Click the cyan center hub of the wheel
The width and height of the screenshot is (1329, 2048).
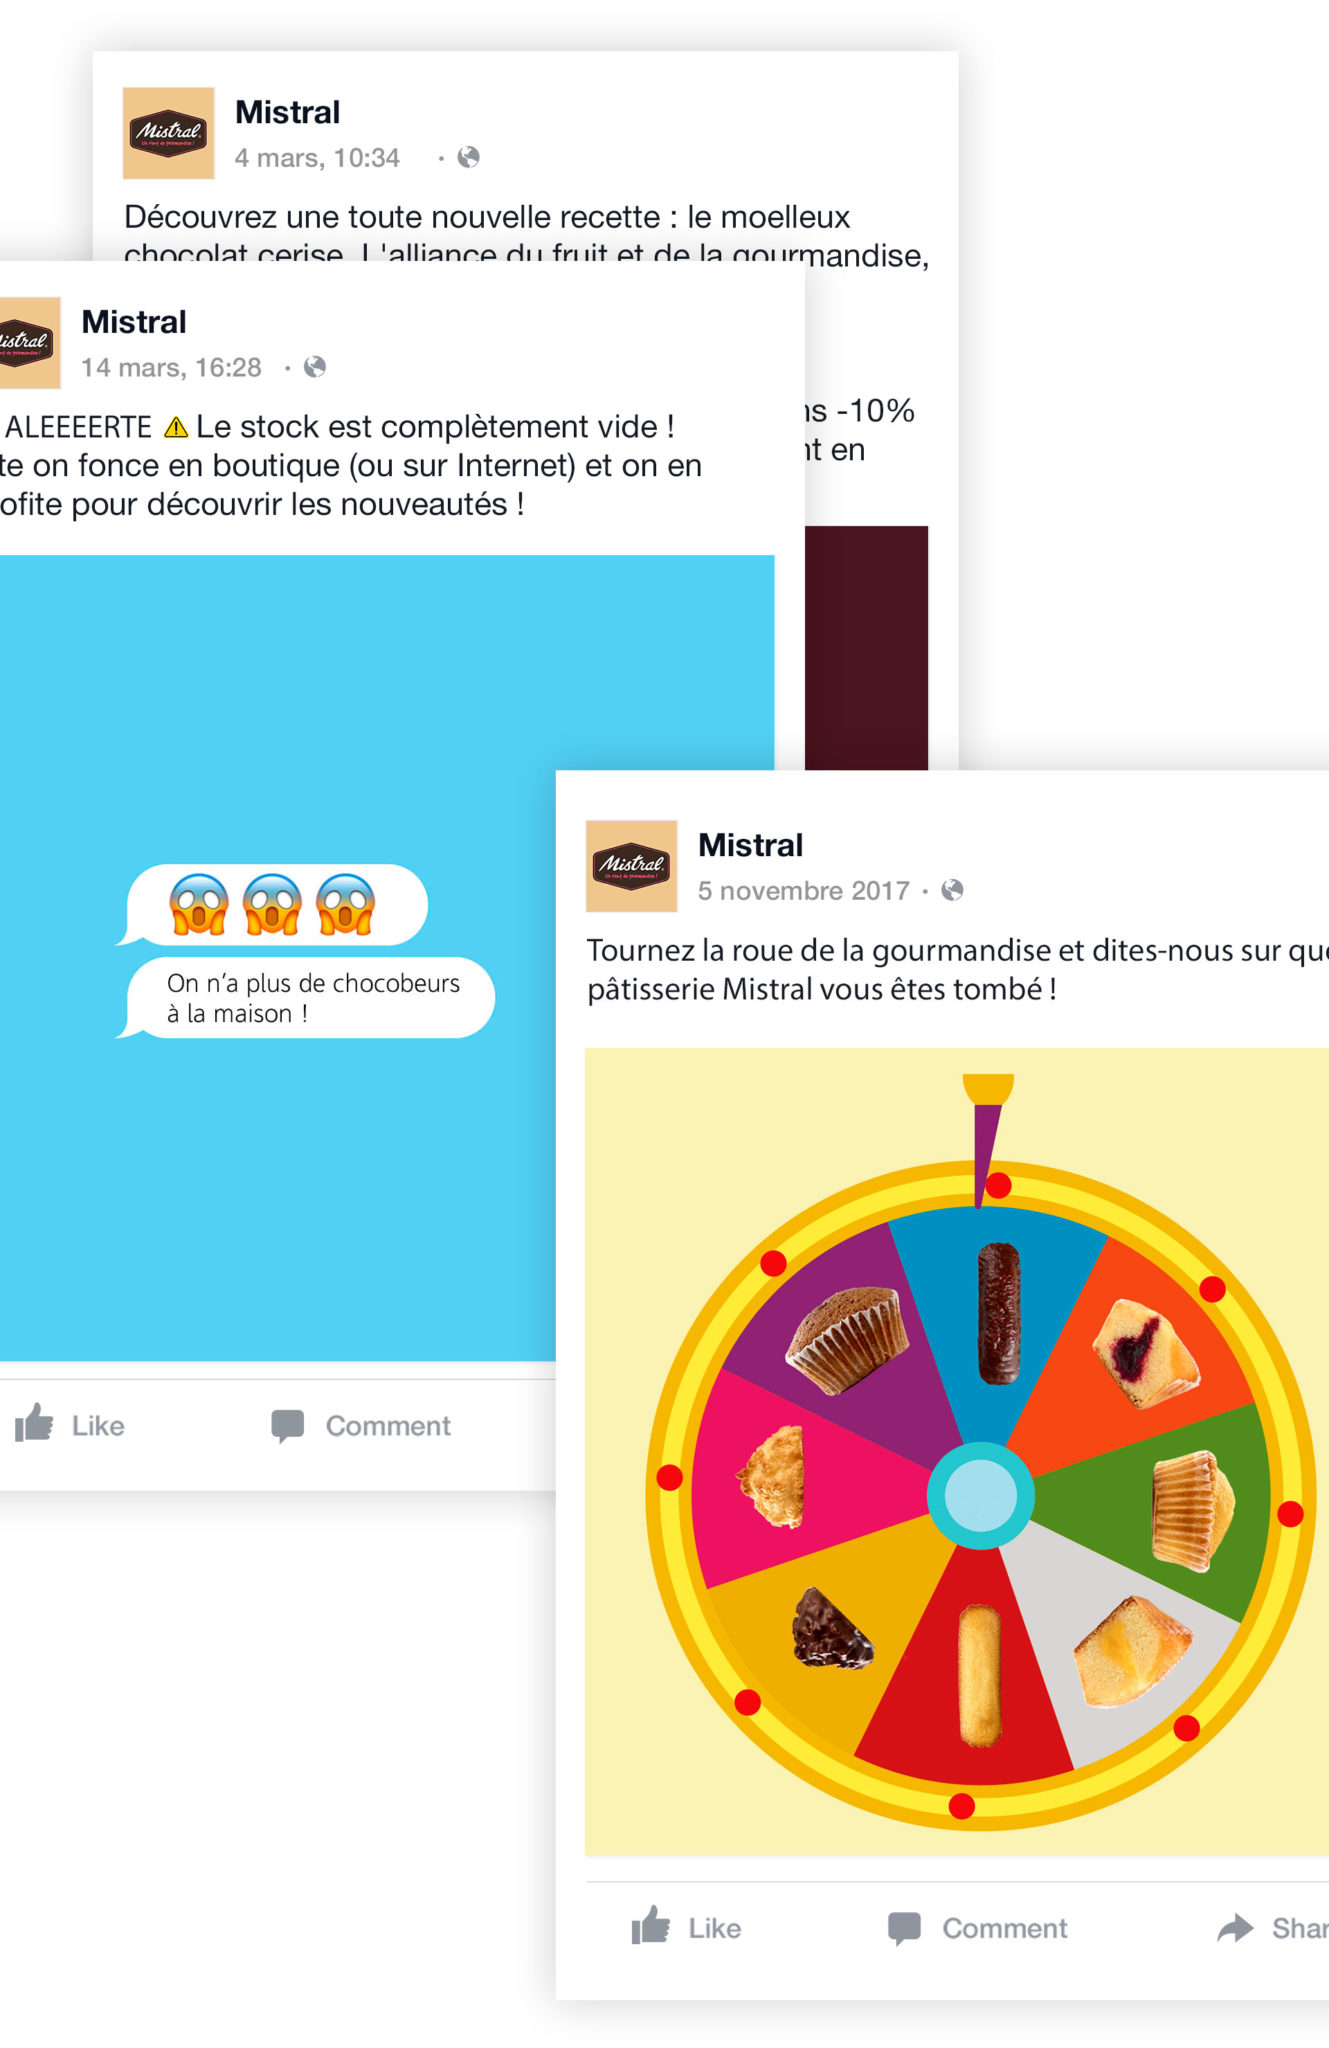point(980,1495)
